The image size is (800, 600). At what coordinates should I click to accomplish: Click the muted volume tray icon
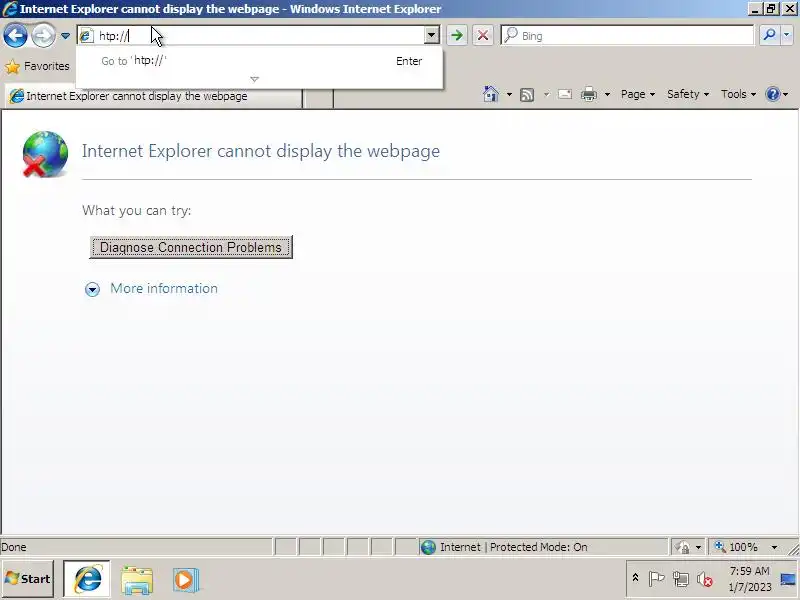(705, 579)
